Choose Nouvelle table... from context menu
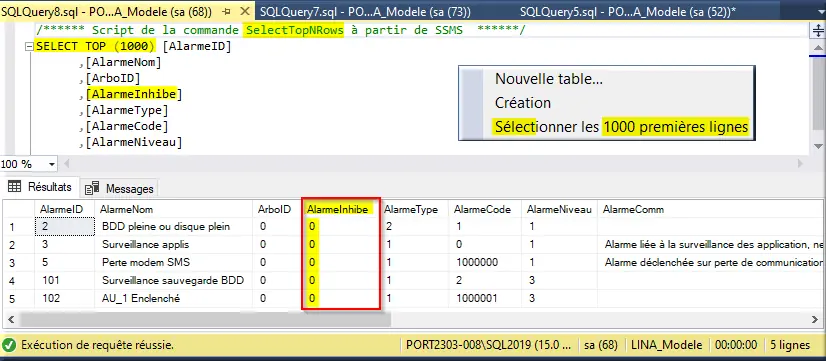Screen dimensions: 826x361 click(548, 80)
